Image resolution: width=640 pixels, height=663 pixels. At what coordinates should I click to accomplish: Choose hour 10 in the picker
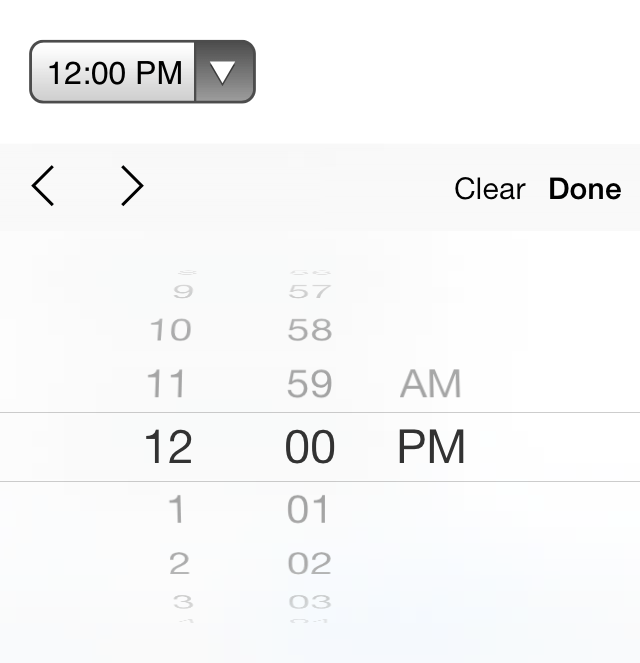[x=171, y=330]
